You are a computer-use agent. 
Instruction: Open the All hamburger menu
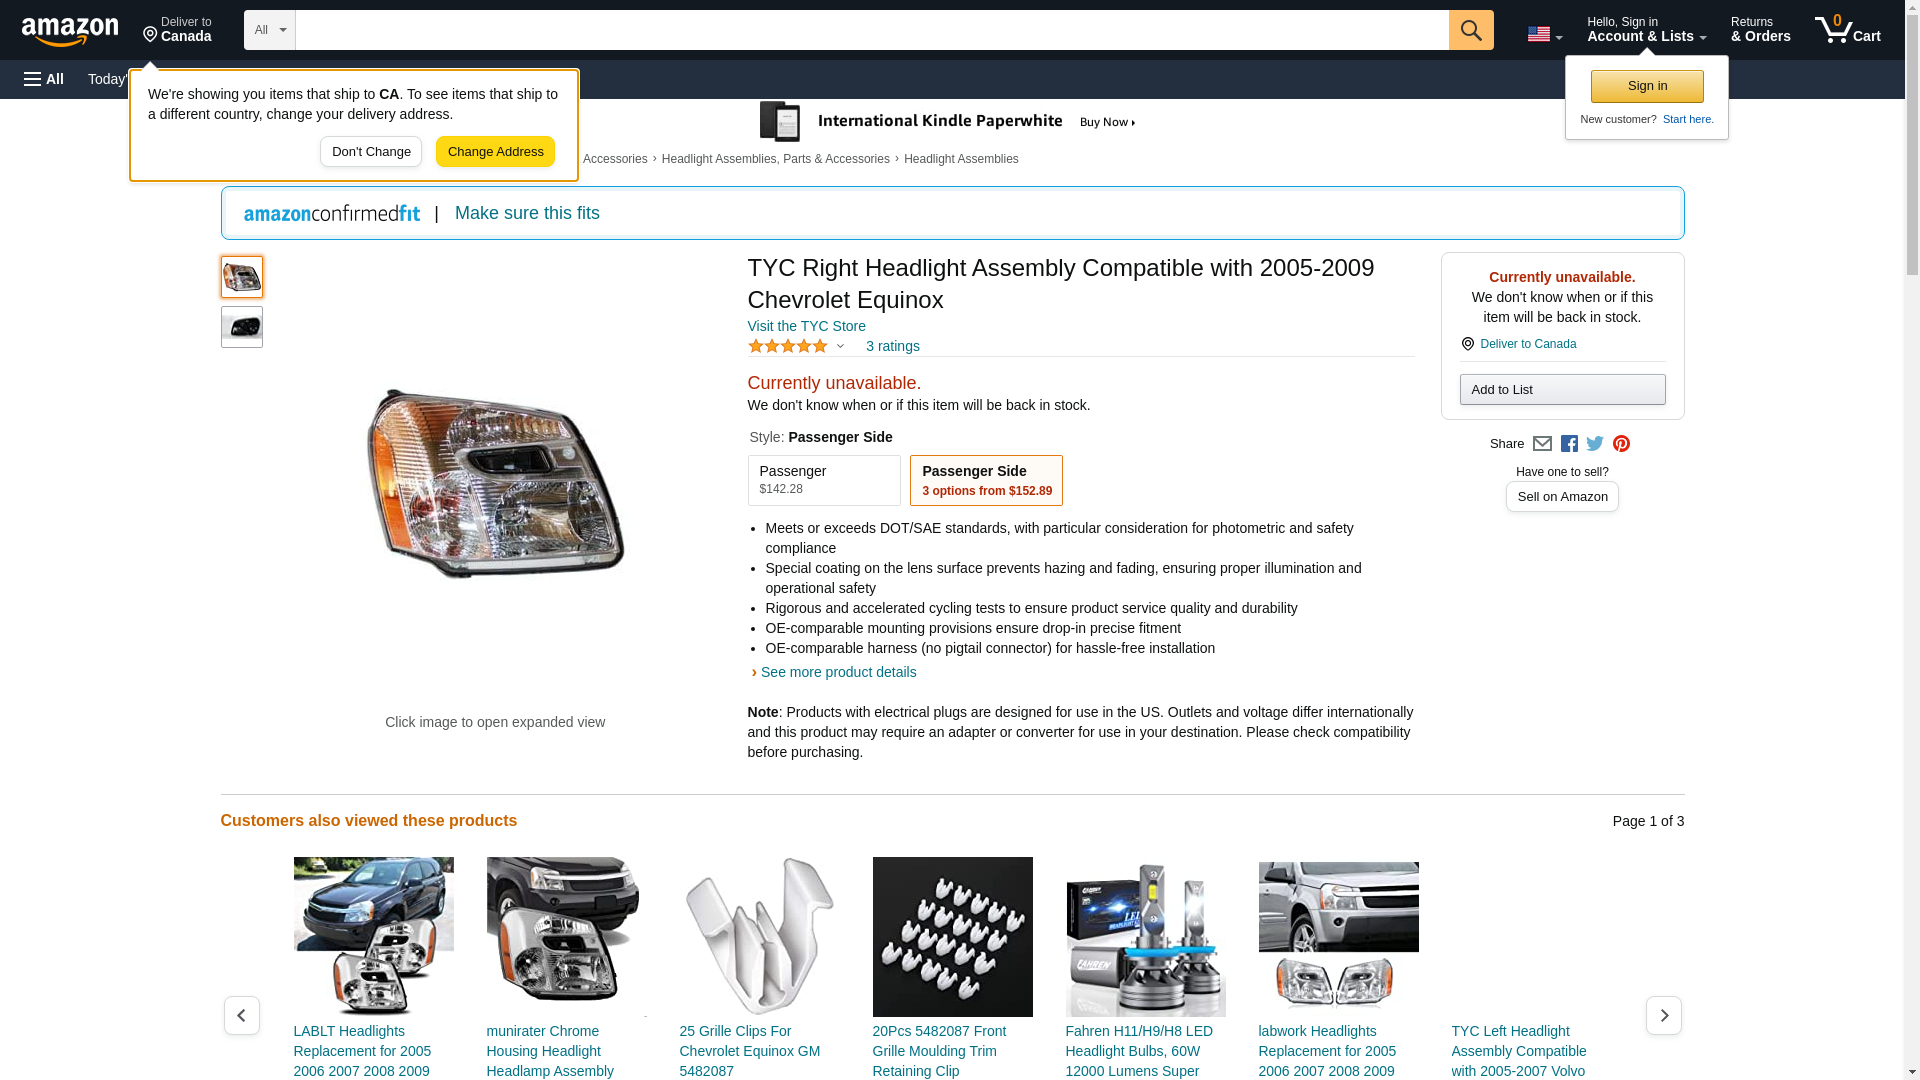pyautogui.click(x=44, y=79)
